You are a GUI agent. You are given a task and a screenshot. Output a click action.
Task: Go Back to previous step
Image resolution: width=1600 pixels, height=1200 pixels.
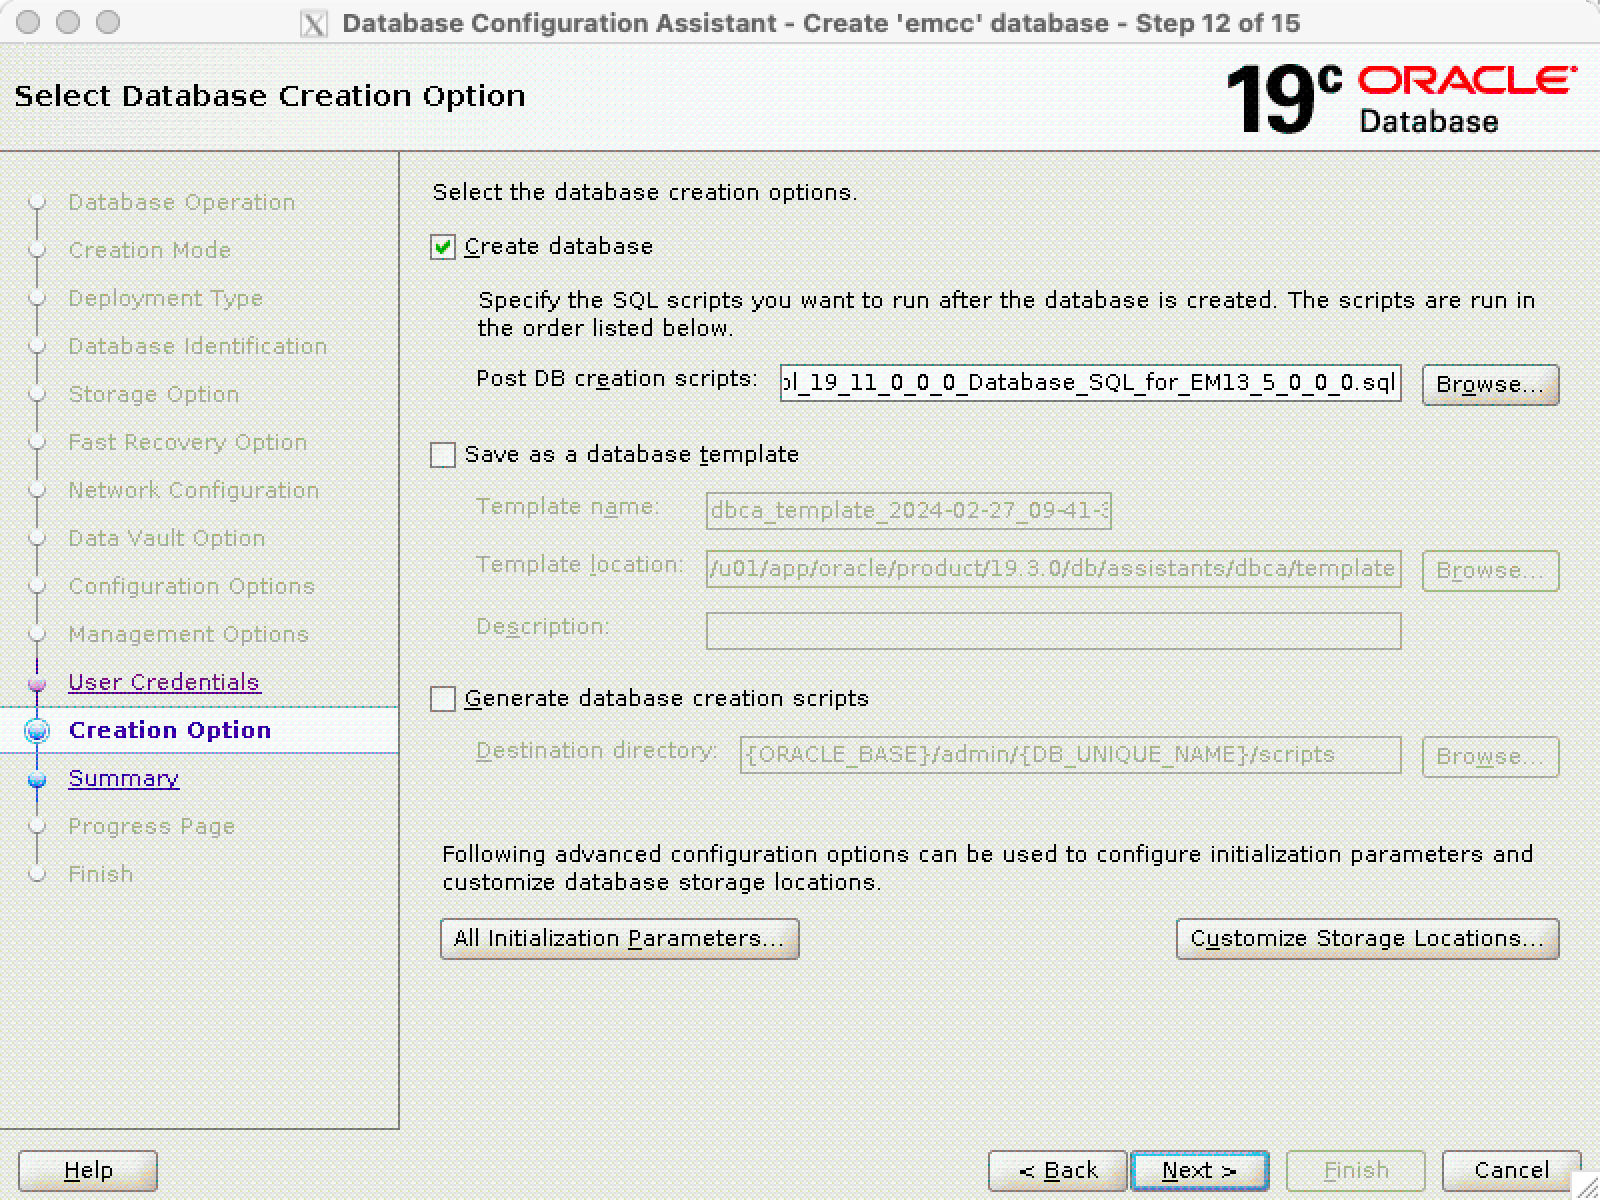point(1057,1170)
